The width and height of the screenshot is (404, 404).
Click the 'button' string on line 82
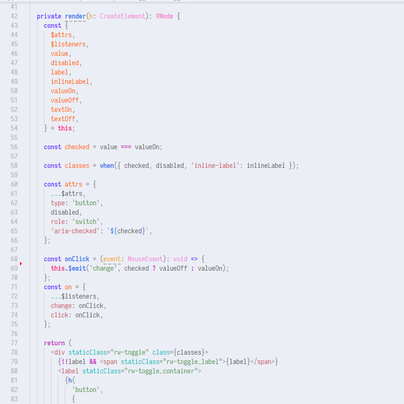pyautogui.click(x=86, y=390)
